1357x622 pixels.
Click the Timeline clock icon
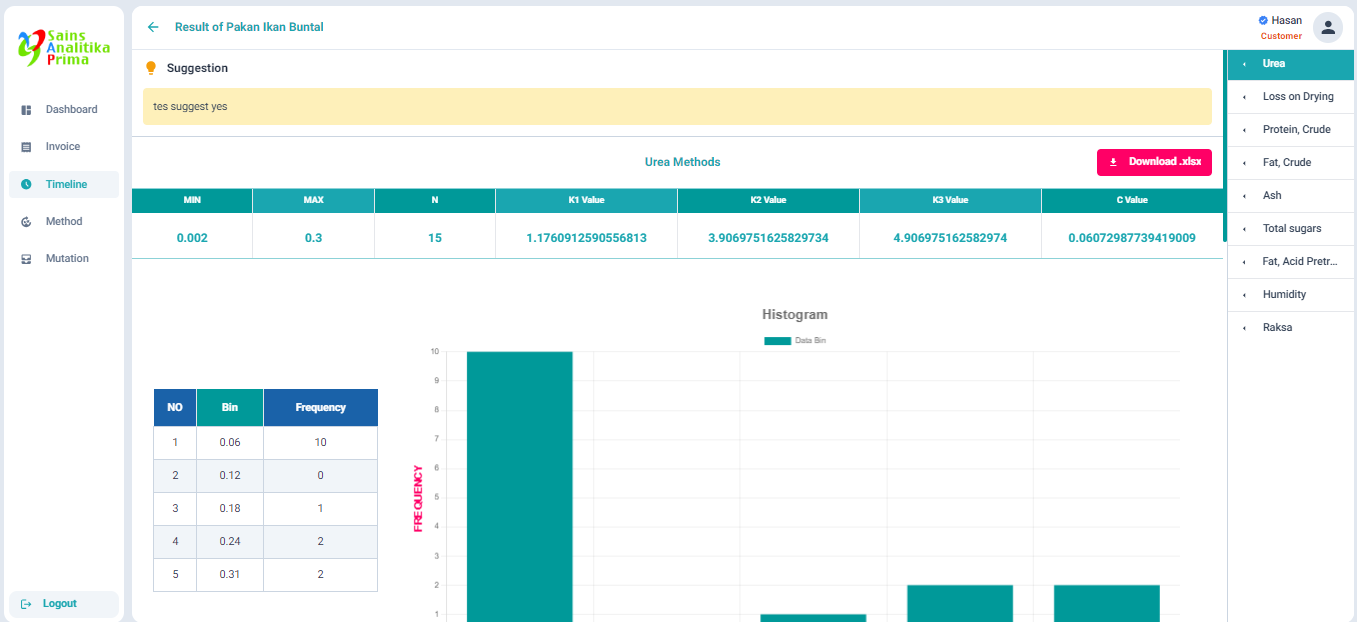(x=27, y=184)
